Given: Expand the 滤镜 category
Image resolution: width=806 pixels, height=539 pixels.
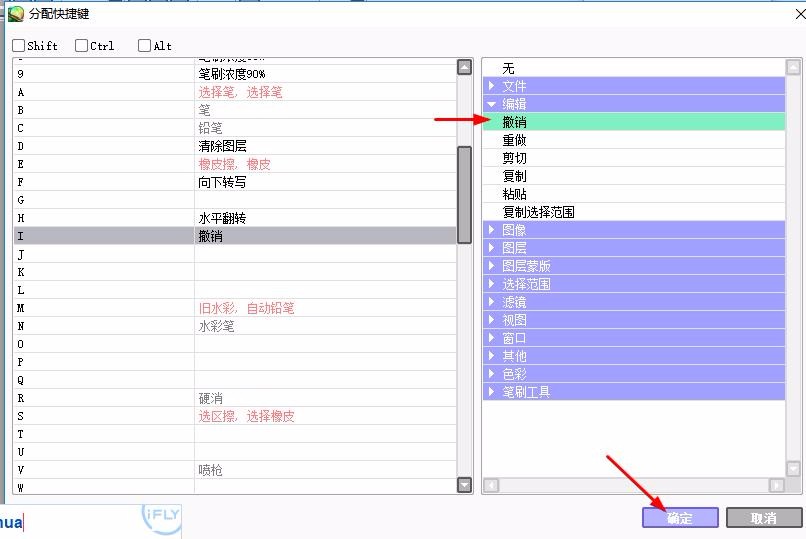Looking at the screenshot, I should pos(491,302).
